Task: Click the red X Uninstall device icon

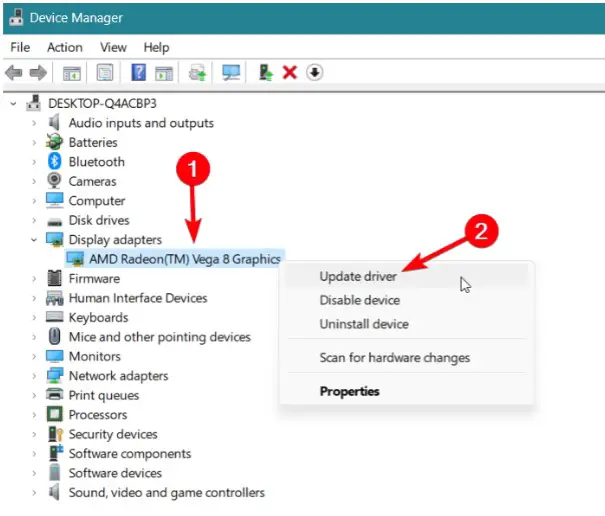Action: click(290, 73)
